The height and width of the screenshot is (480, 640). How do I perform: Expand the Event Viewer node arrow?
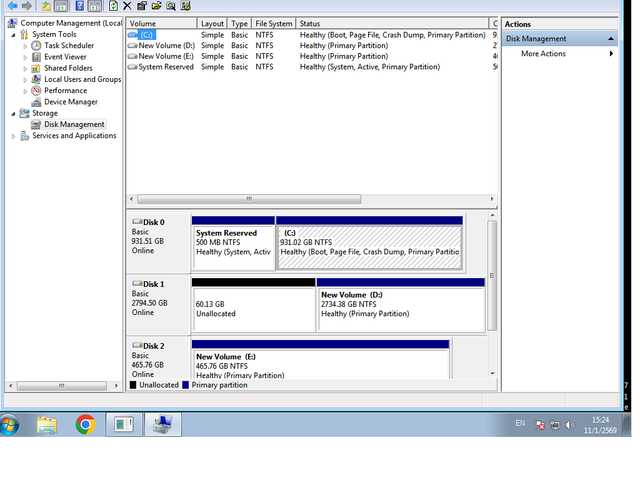click(x=25, y=58)
